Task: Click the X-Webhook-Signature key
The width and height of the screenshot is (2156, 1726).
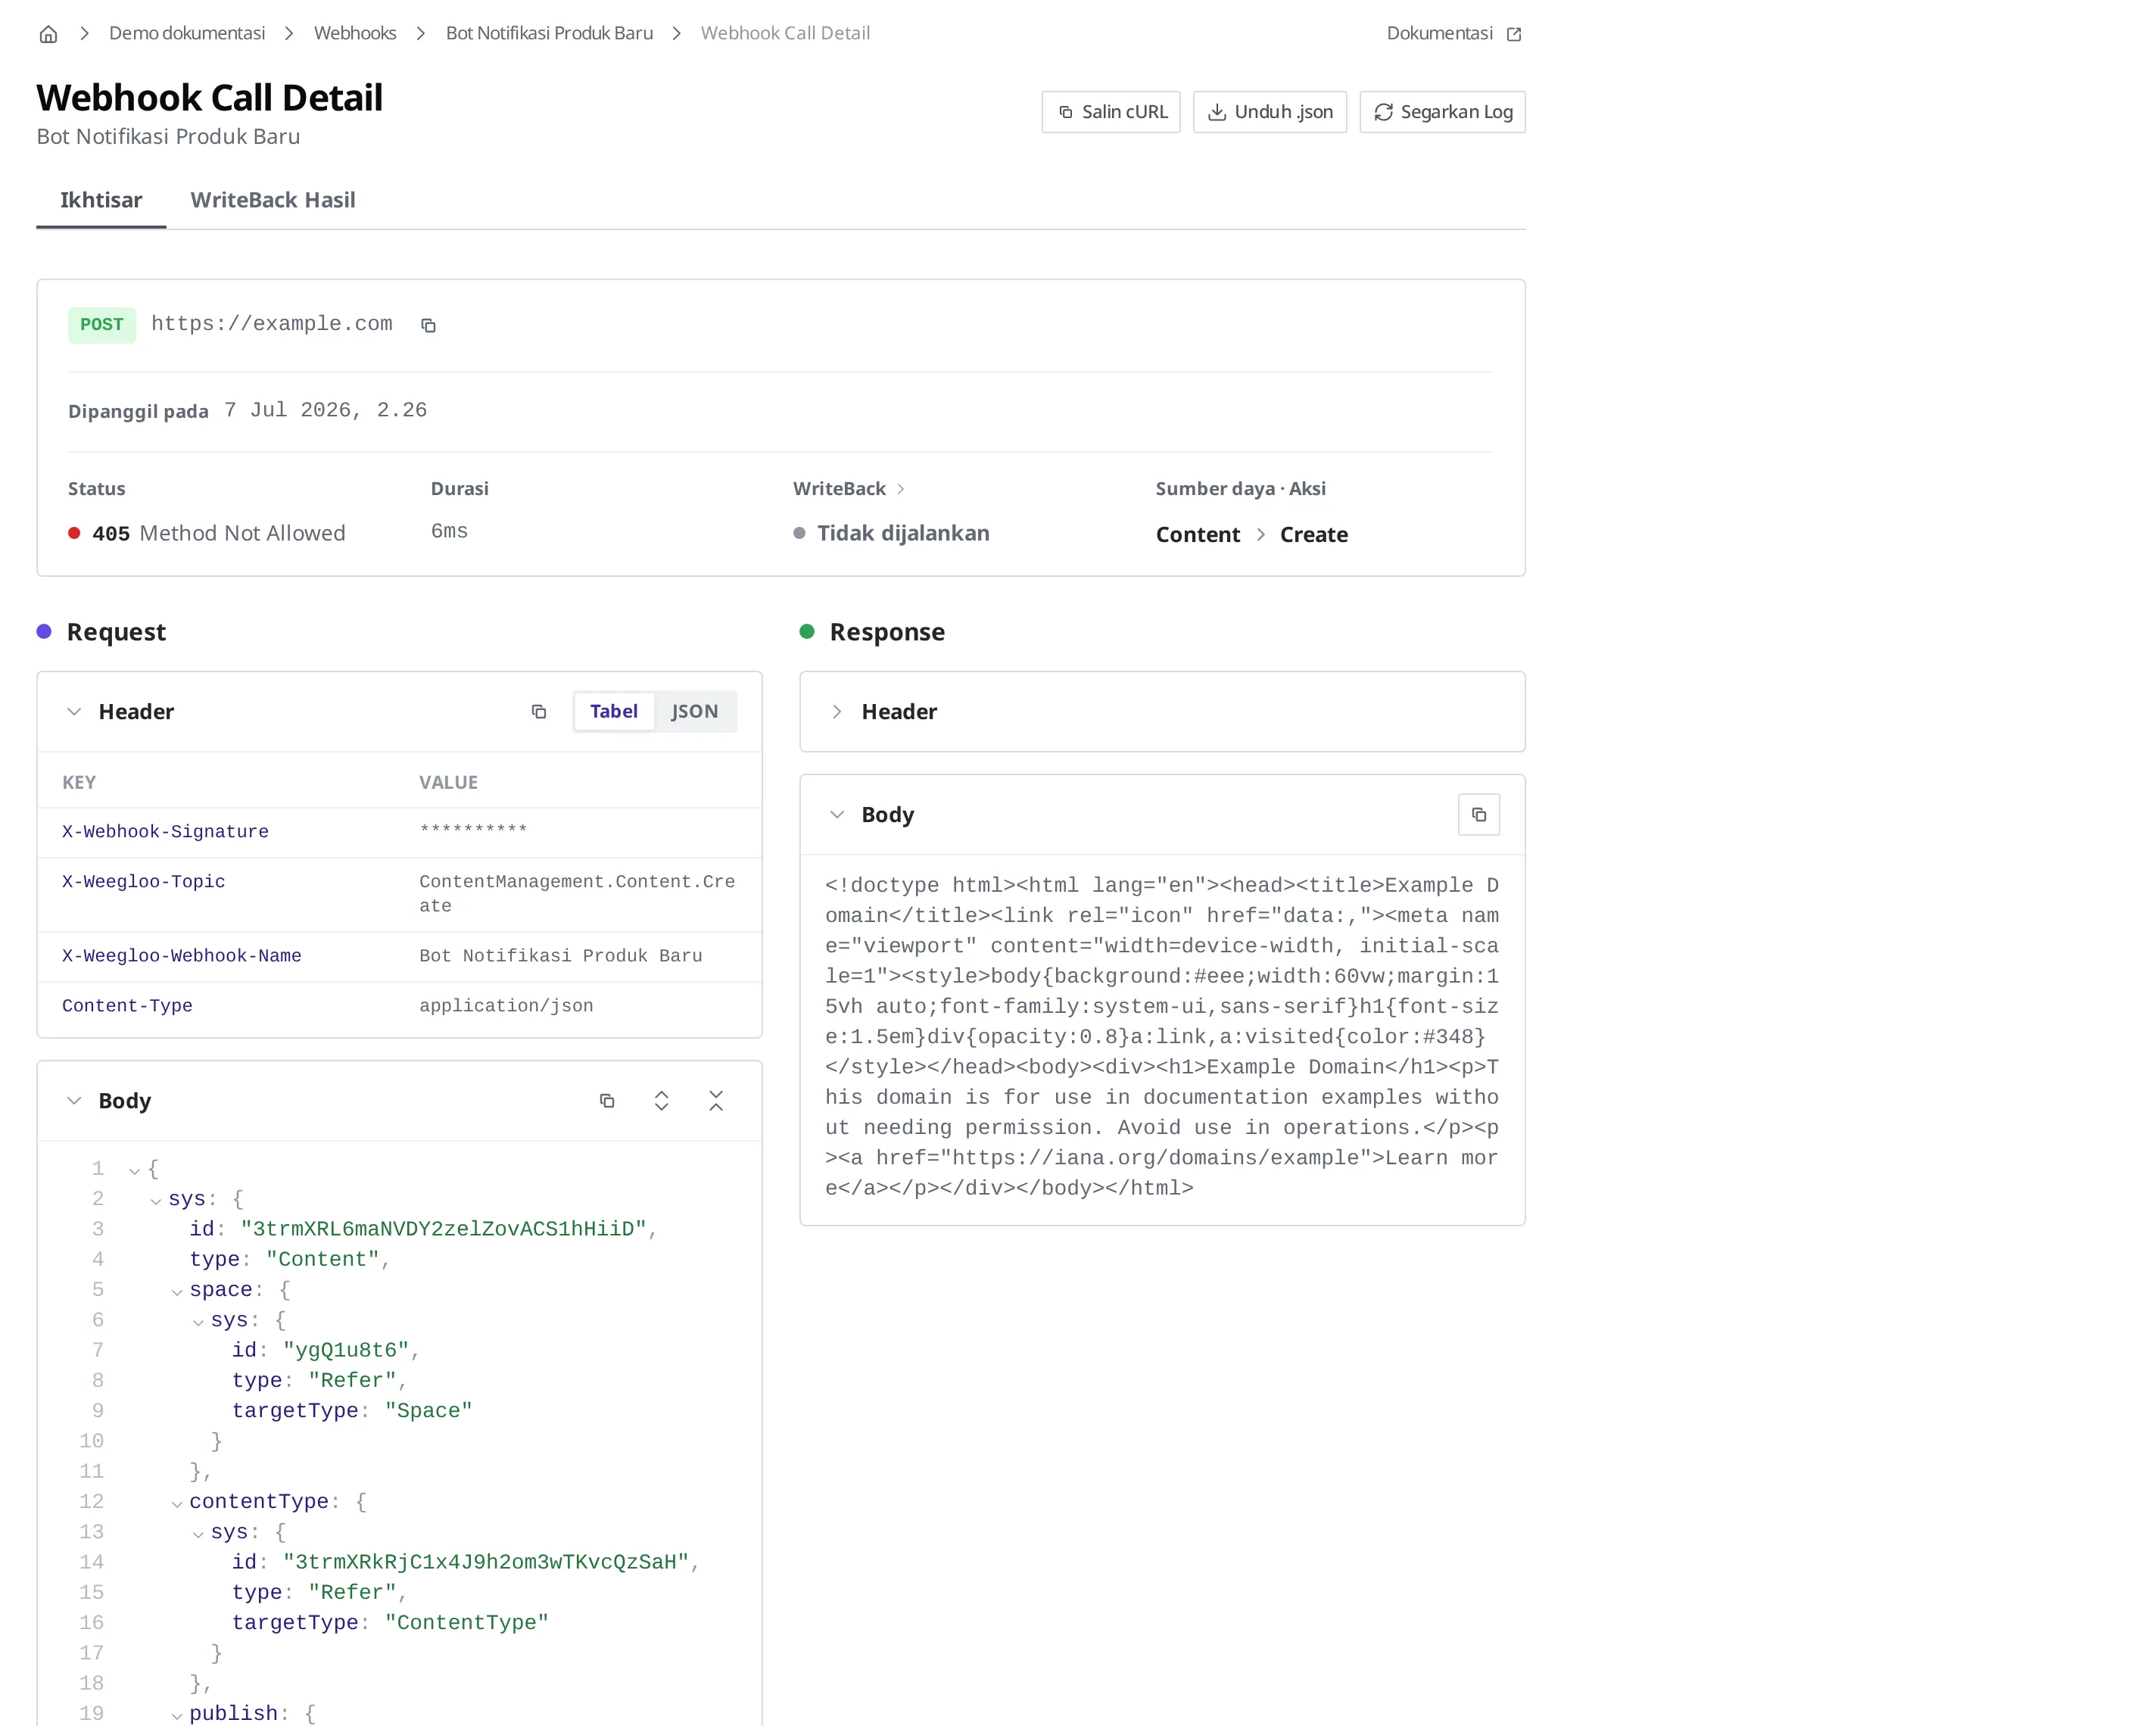Action: tap(165, 832)
